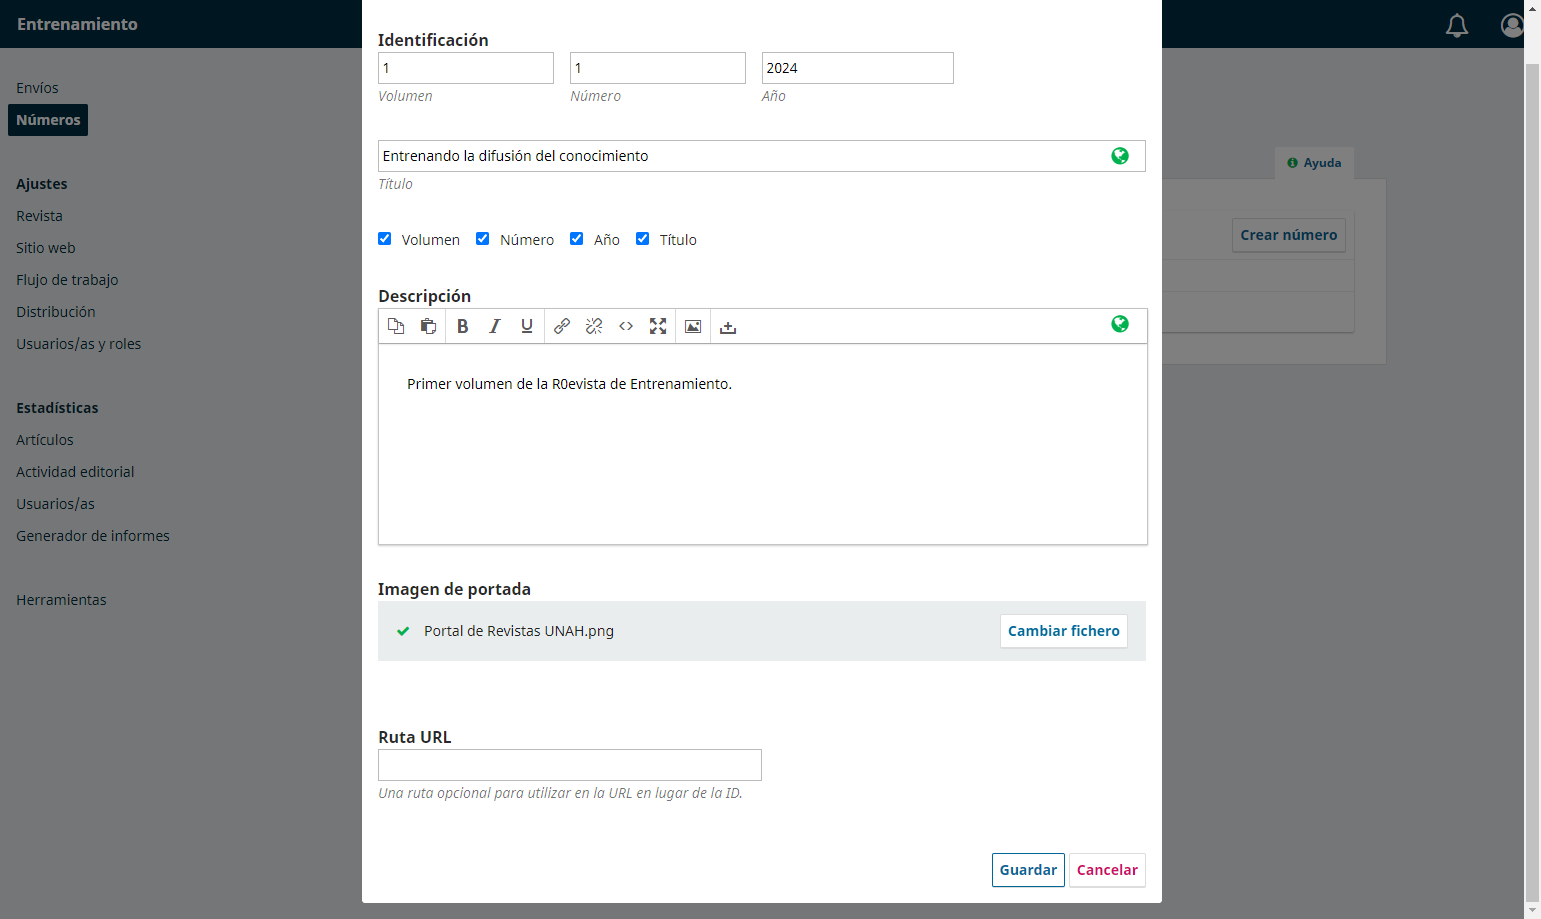Open Herramientas in sidebar
The height and width of the screenshot is (919, 1541).
pyautogui.click(x=61, y=600)
